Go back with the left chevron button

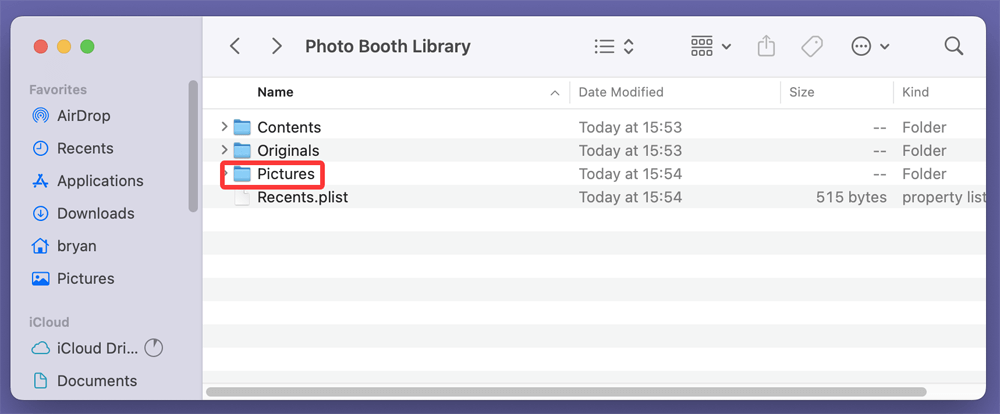pos(235,46)
